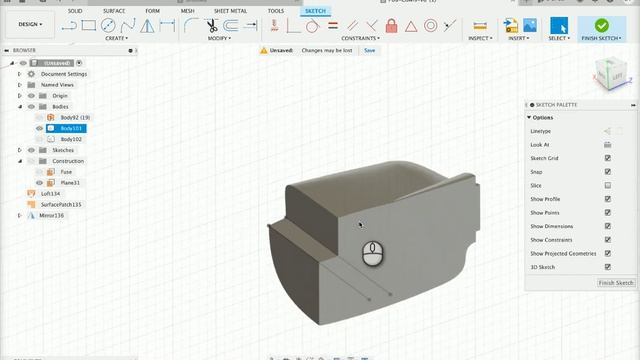The width and height of the screenshot is (640, 360).
Task: Expand the Document Settings tree node
Action: [19, 74]
